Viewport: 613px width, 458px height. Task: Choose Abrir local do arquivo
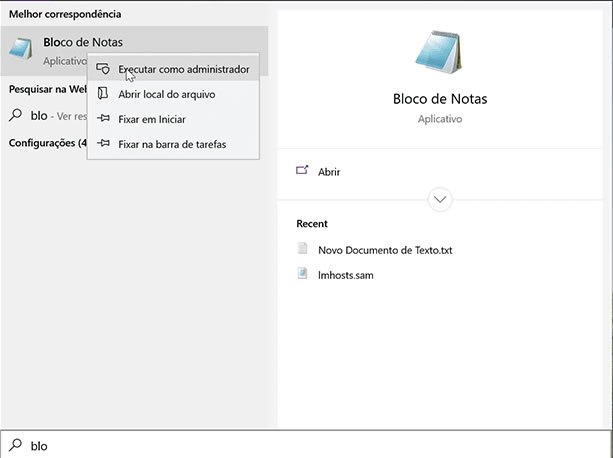click(x=173, y=94)
